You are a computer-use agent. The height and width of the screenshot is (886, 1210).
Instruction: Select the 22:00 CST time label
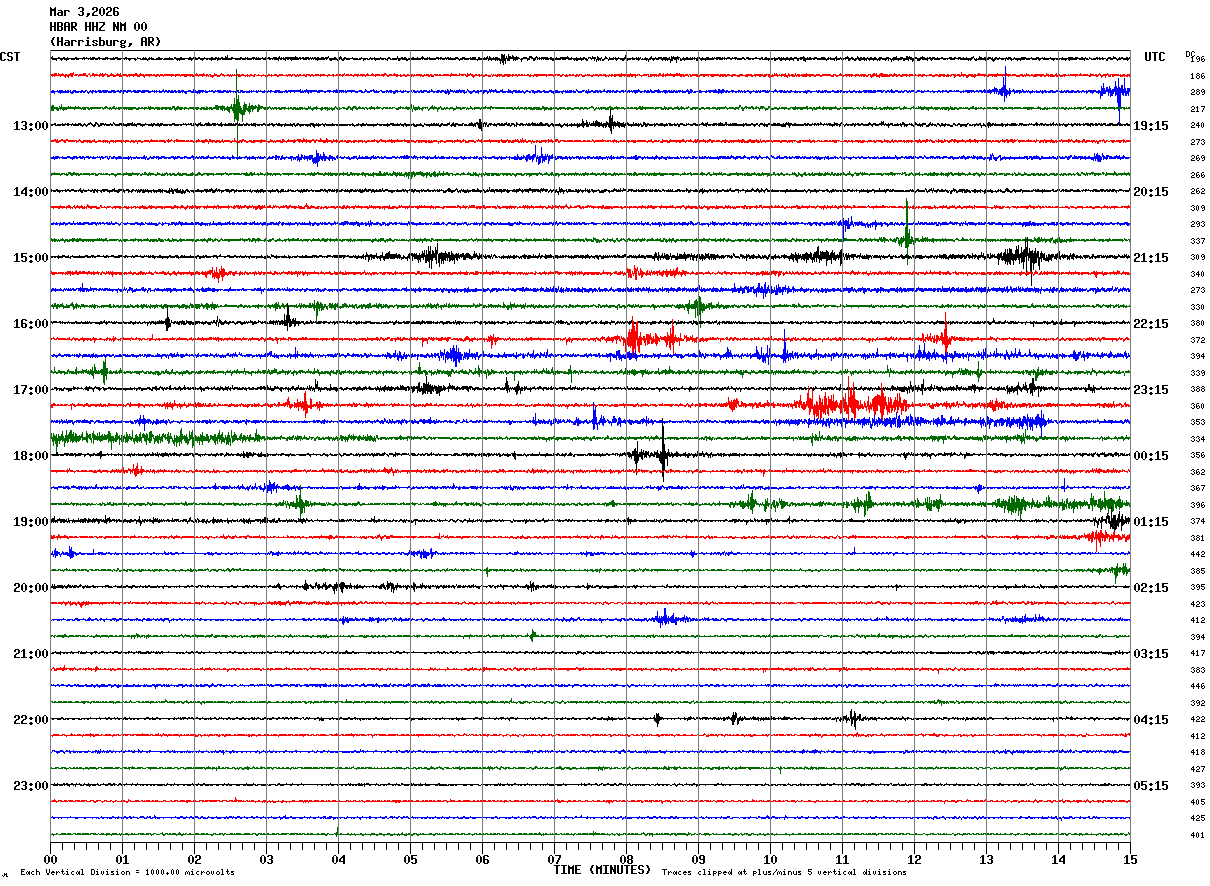coord(31,720)
